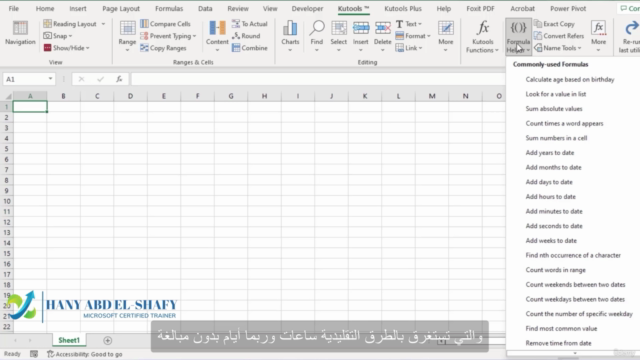Expand Show/Hide dropdown arrow
Viewport: 640px width, 360px height.
click(x=88, y=48)
